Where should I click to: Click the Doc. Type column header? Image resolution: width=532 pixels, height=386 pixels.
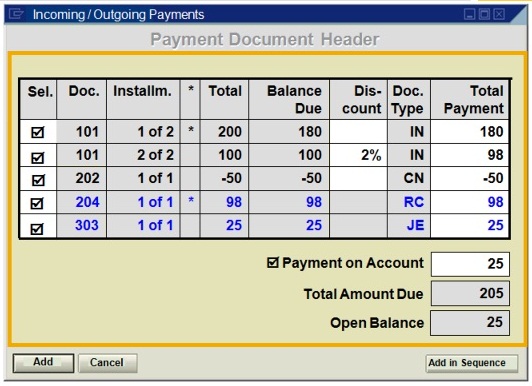coord(409,99)
